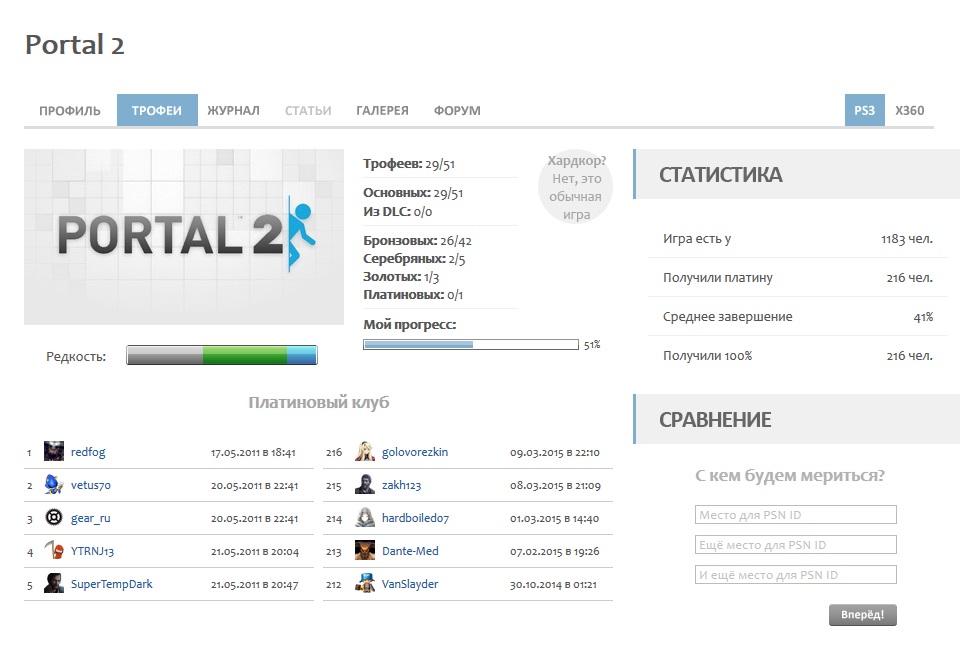The height and width of the screenshot is (667, 961).
Task: Focus the 'Место для PSN ID' field
Action: tap(795, 515)
